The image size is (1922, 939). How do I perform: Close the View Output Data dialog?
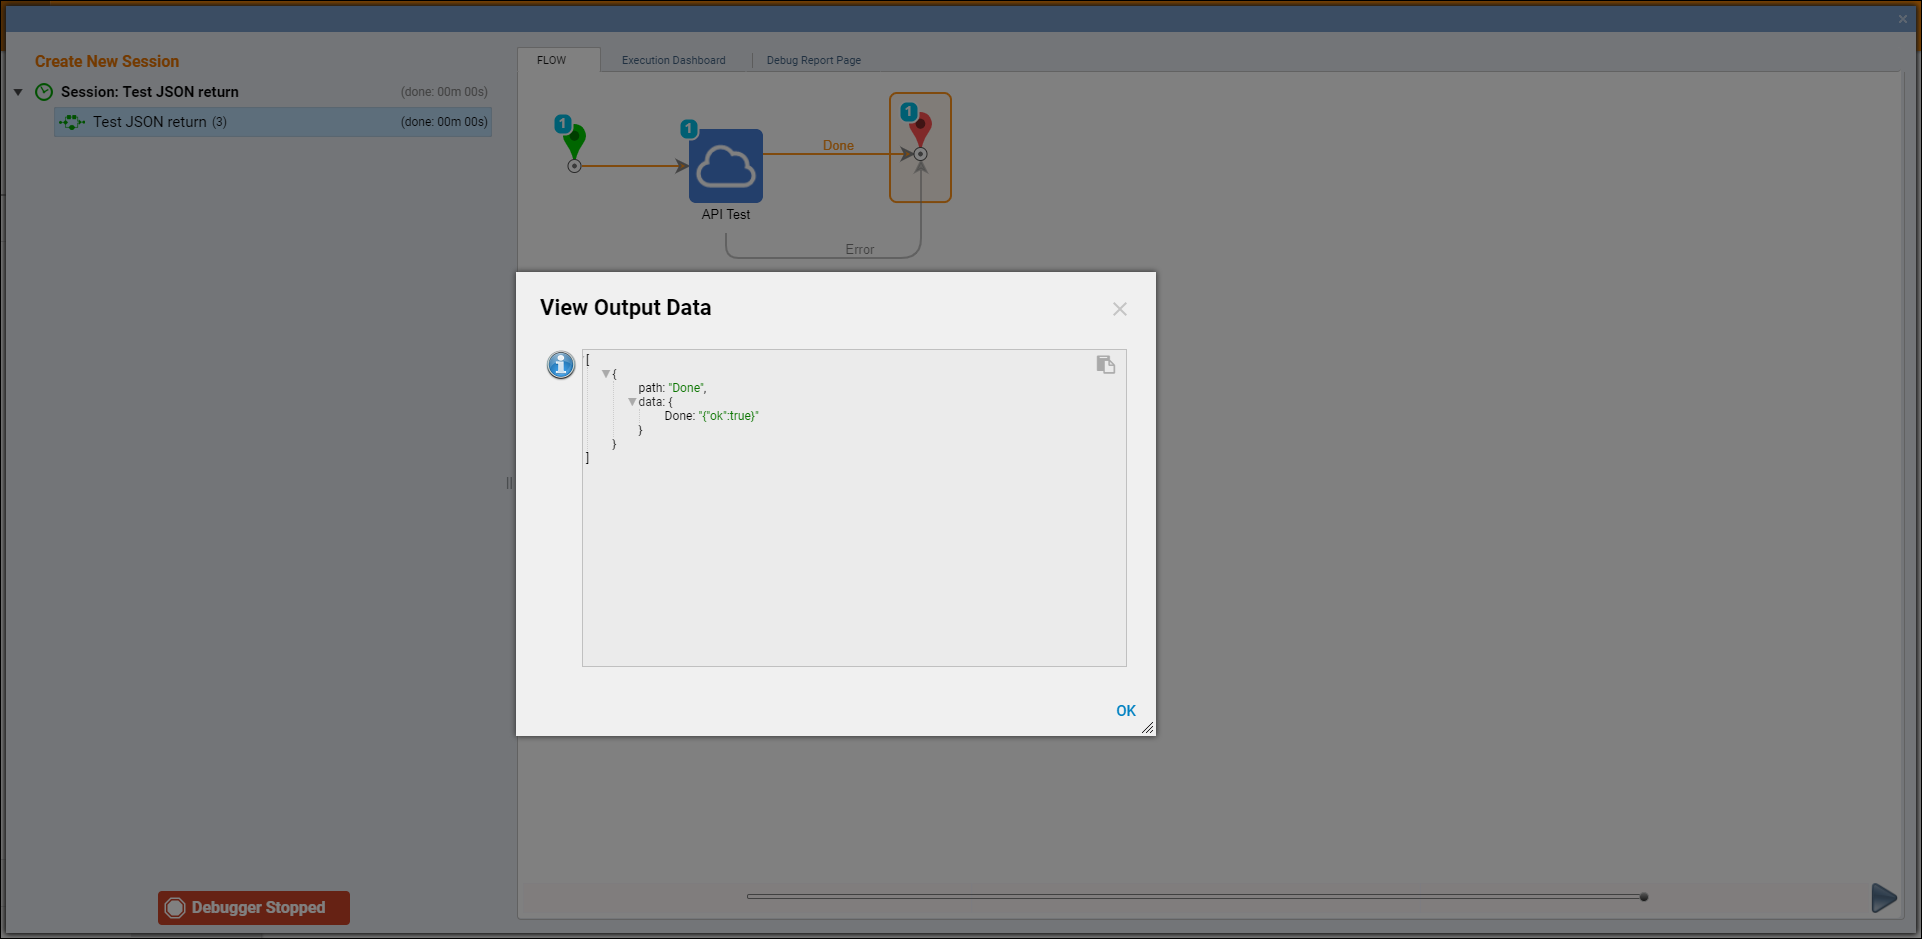1120,309
